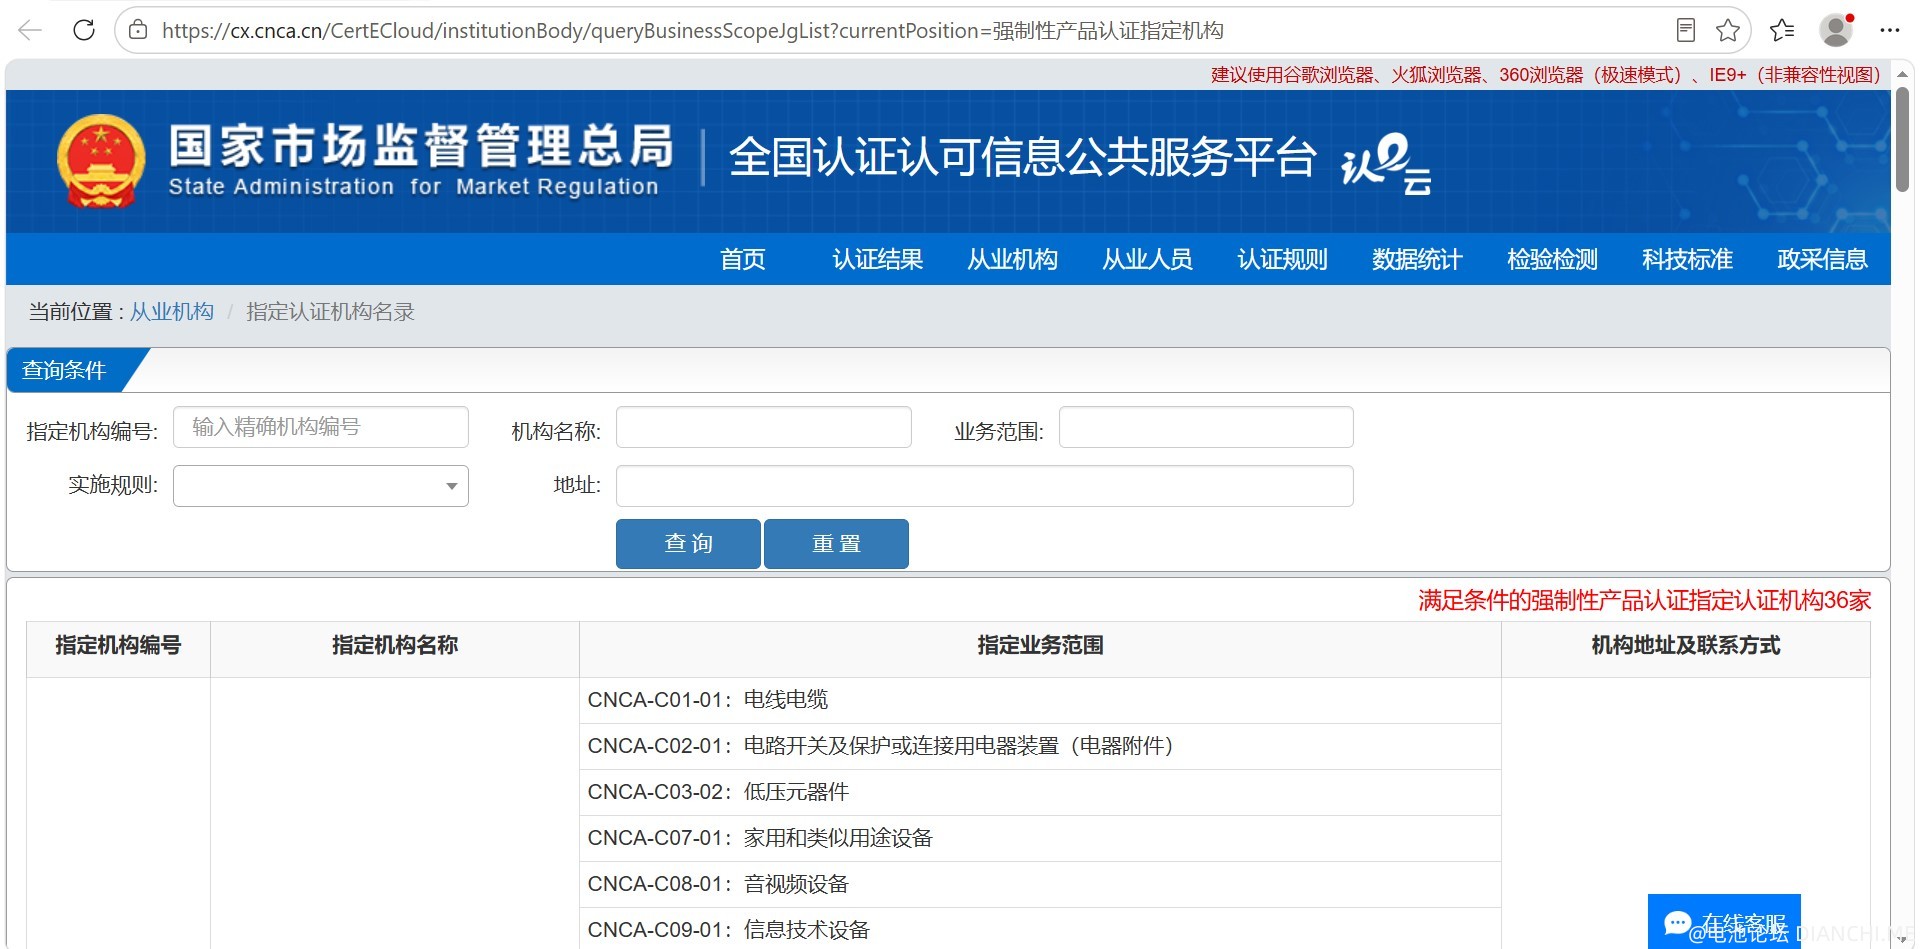1920x949 pixels.
Task: Click the address bar URL
Action: click(x=692, y=31)
